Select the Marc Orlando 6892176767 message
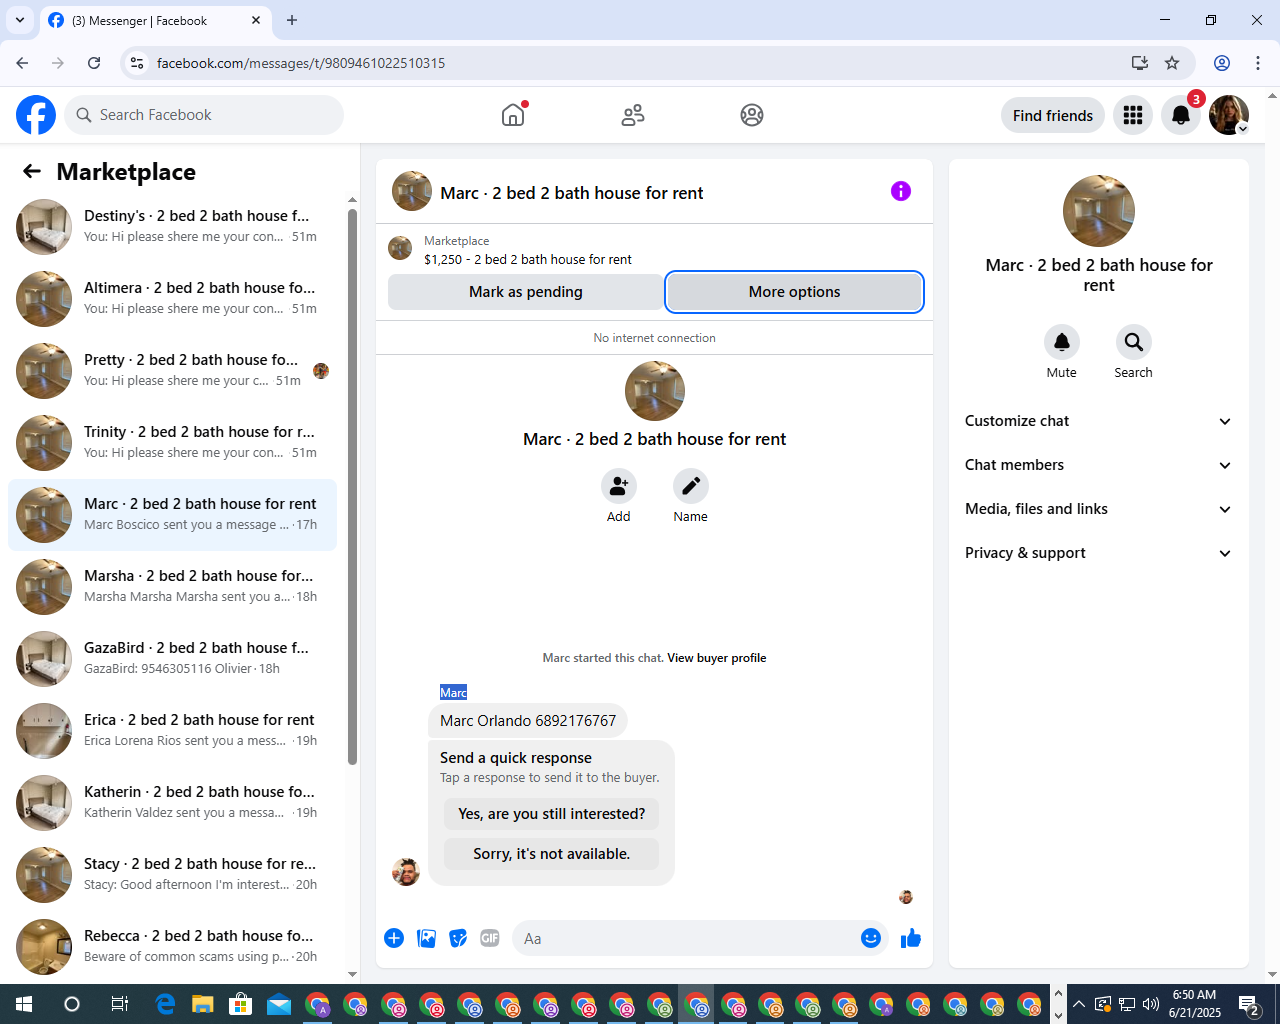 pyautogui.click(x=528, y=721)
